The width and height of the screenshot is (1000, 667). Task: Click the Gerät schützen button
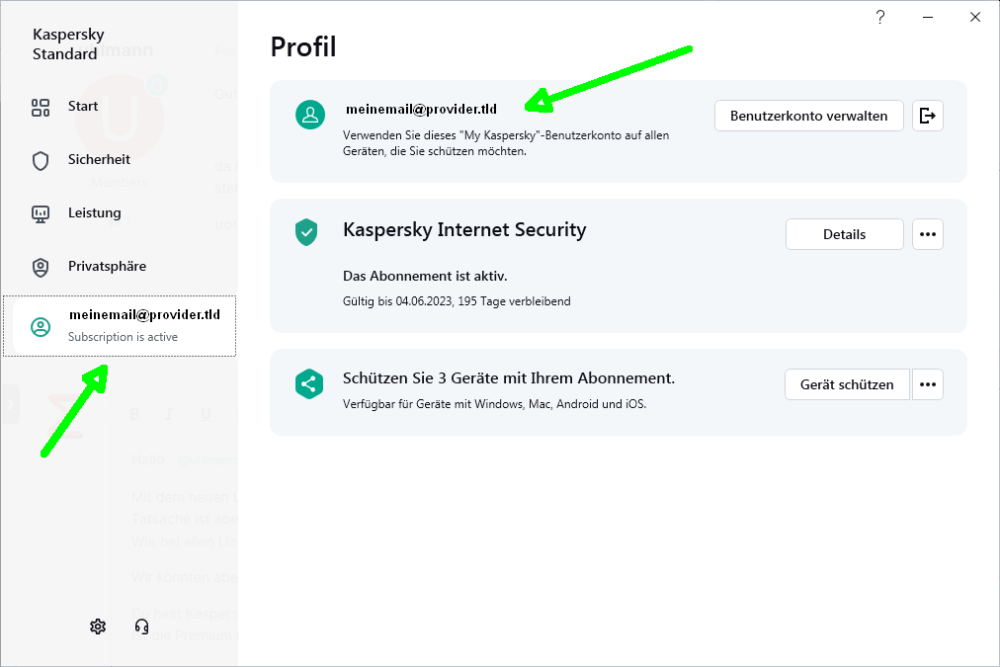tap(846, 384)
